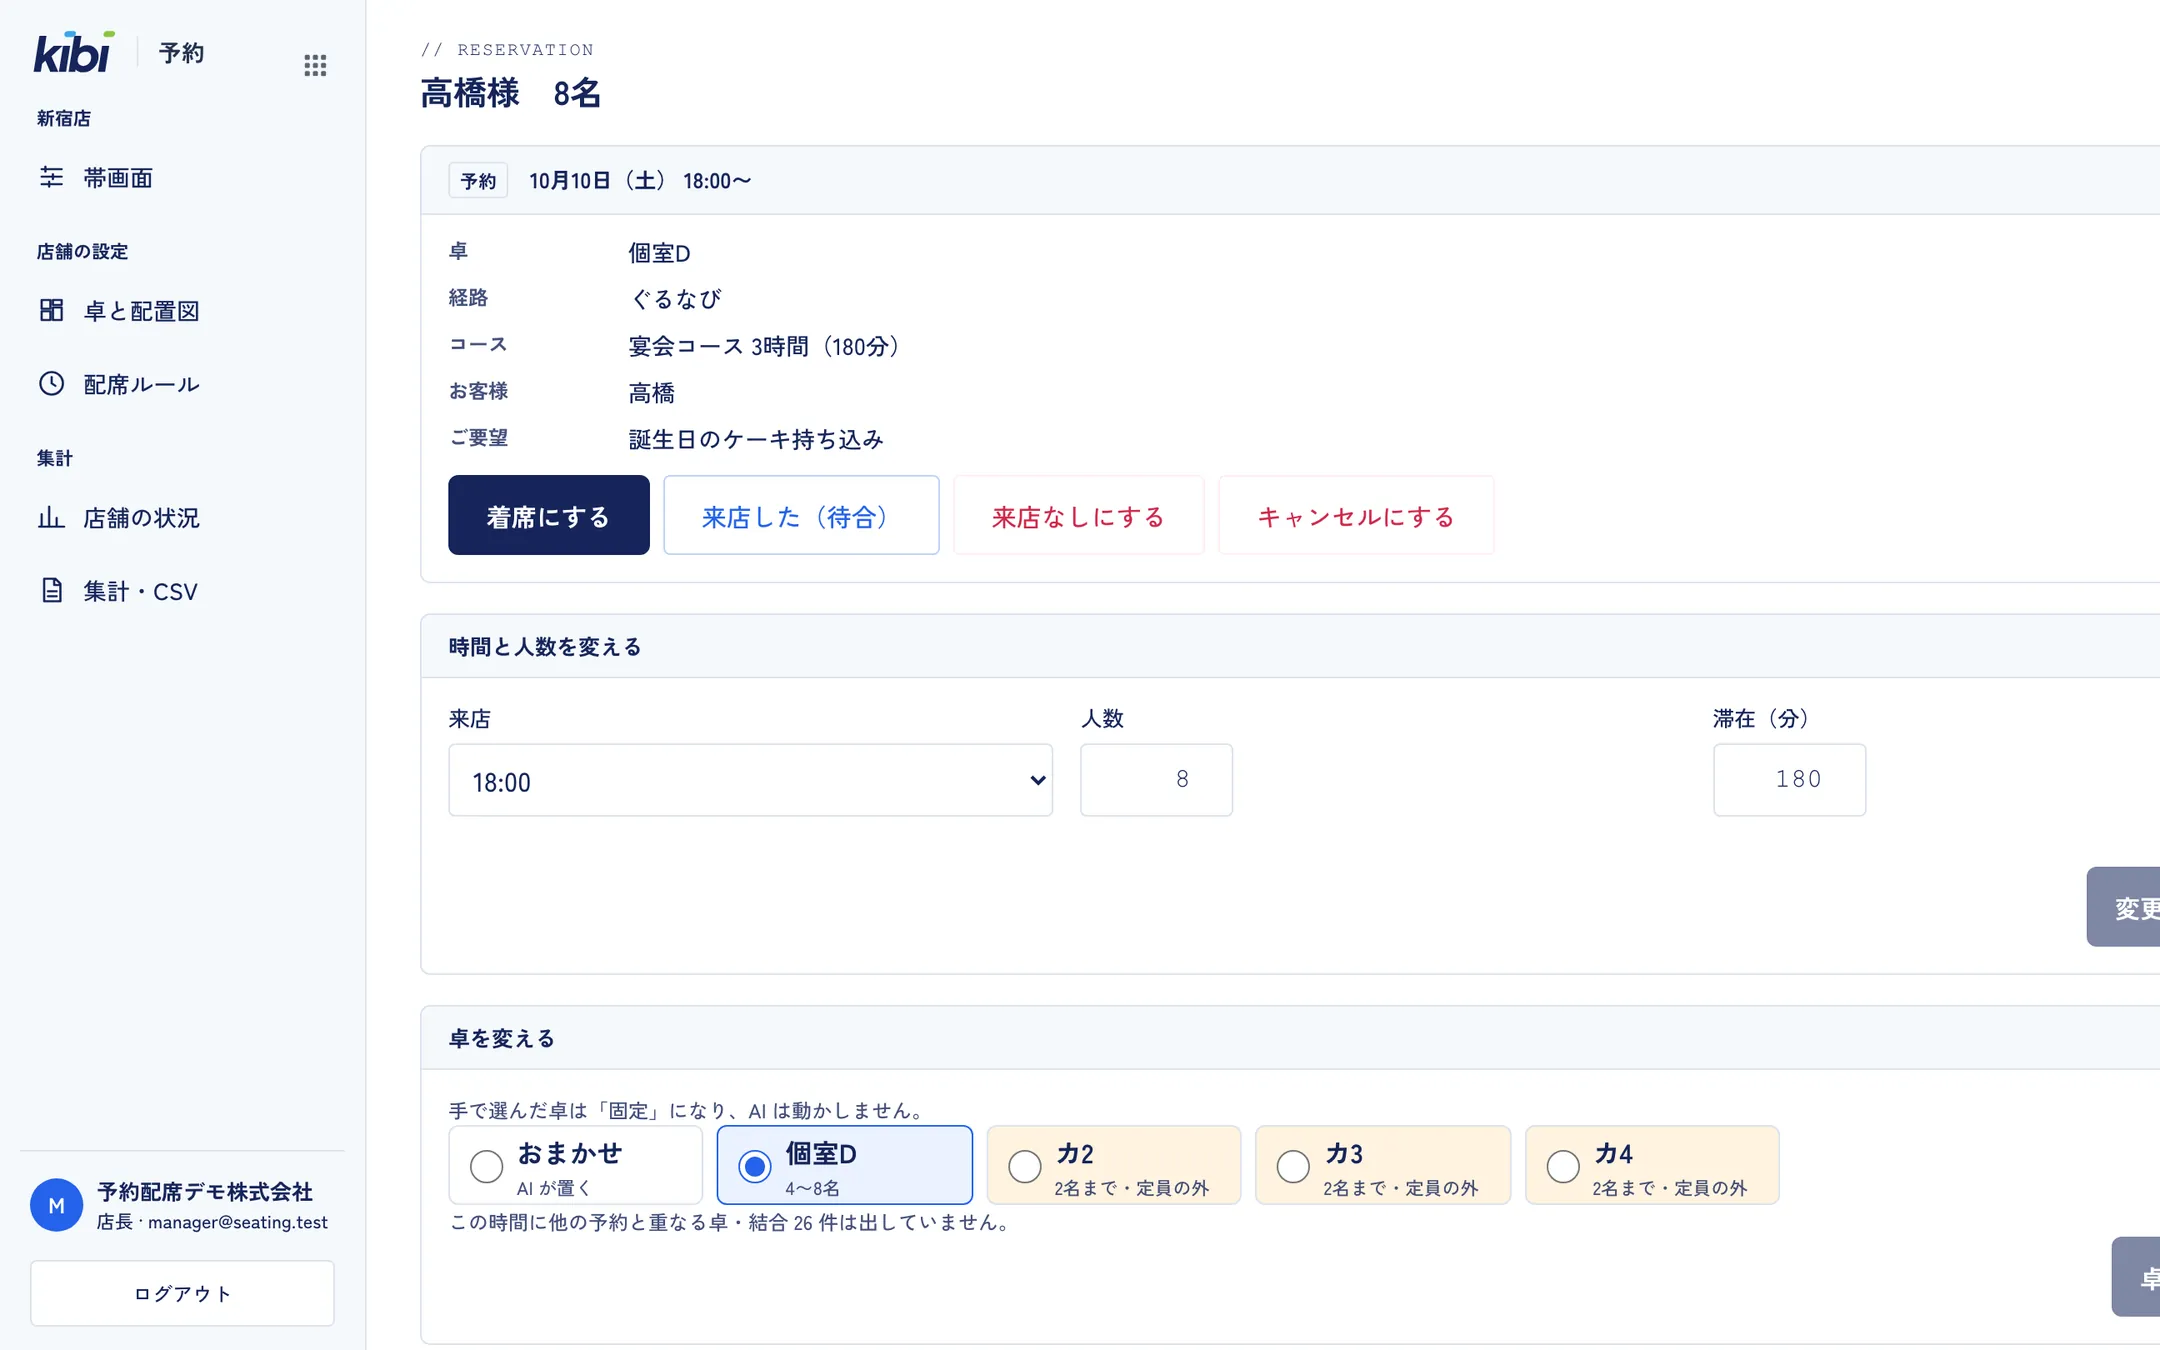Viewport: 2160px width, 1350px height.
Task: Click 宴会コース 3時間（180分）text
Action: pos(765,346)
